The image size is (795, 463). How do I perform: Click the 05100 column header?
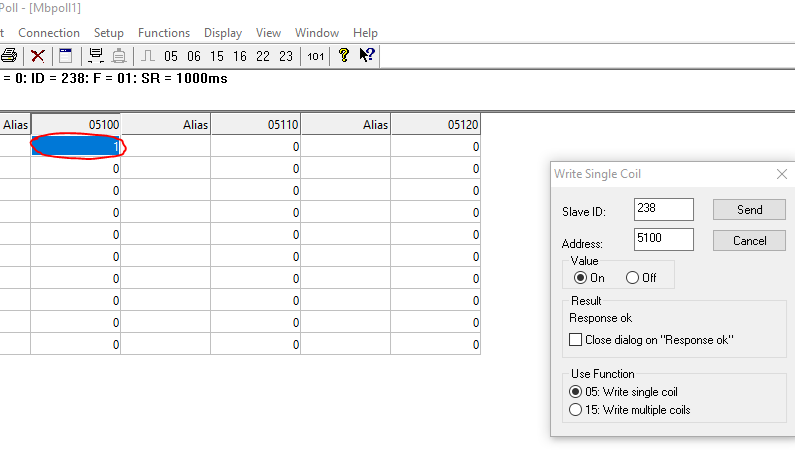[x=76, y=125]
